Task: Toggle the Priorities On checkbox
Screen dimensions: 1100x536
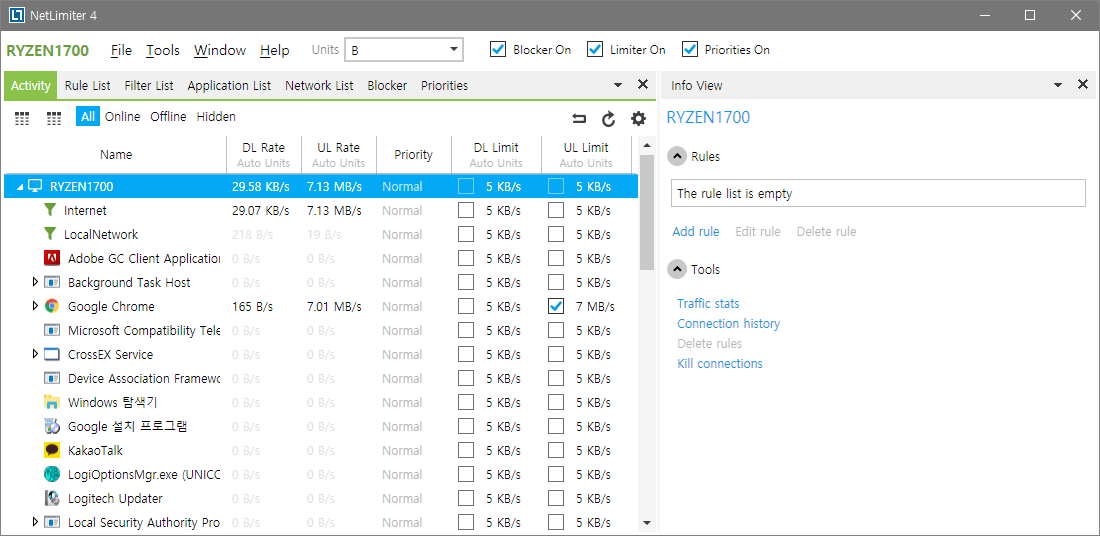Action: 690,50
